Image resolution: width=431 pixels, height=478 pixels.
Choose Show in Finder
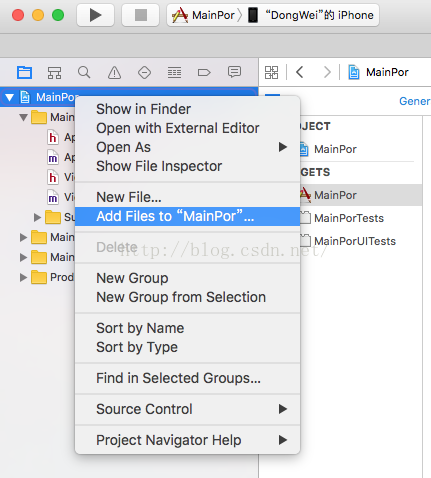tap(187, 109)
